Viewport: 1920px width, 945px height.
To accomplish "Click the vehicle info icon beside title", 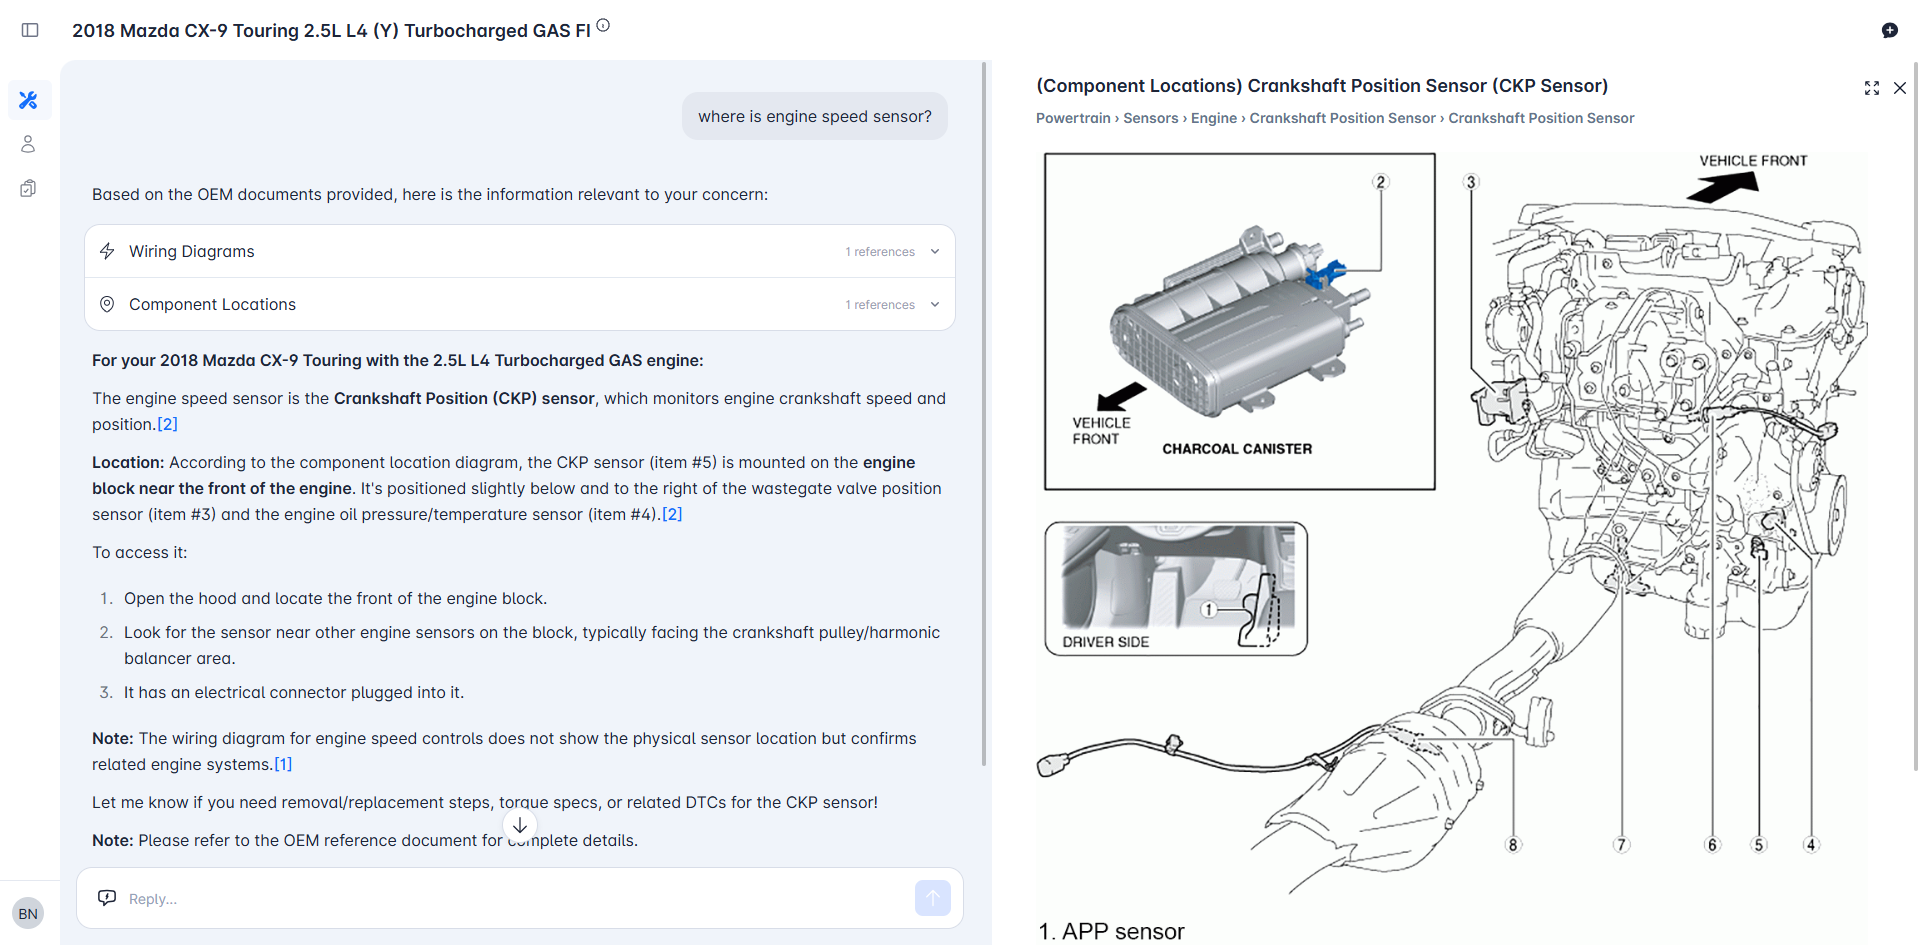I will click(603, 26).
